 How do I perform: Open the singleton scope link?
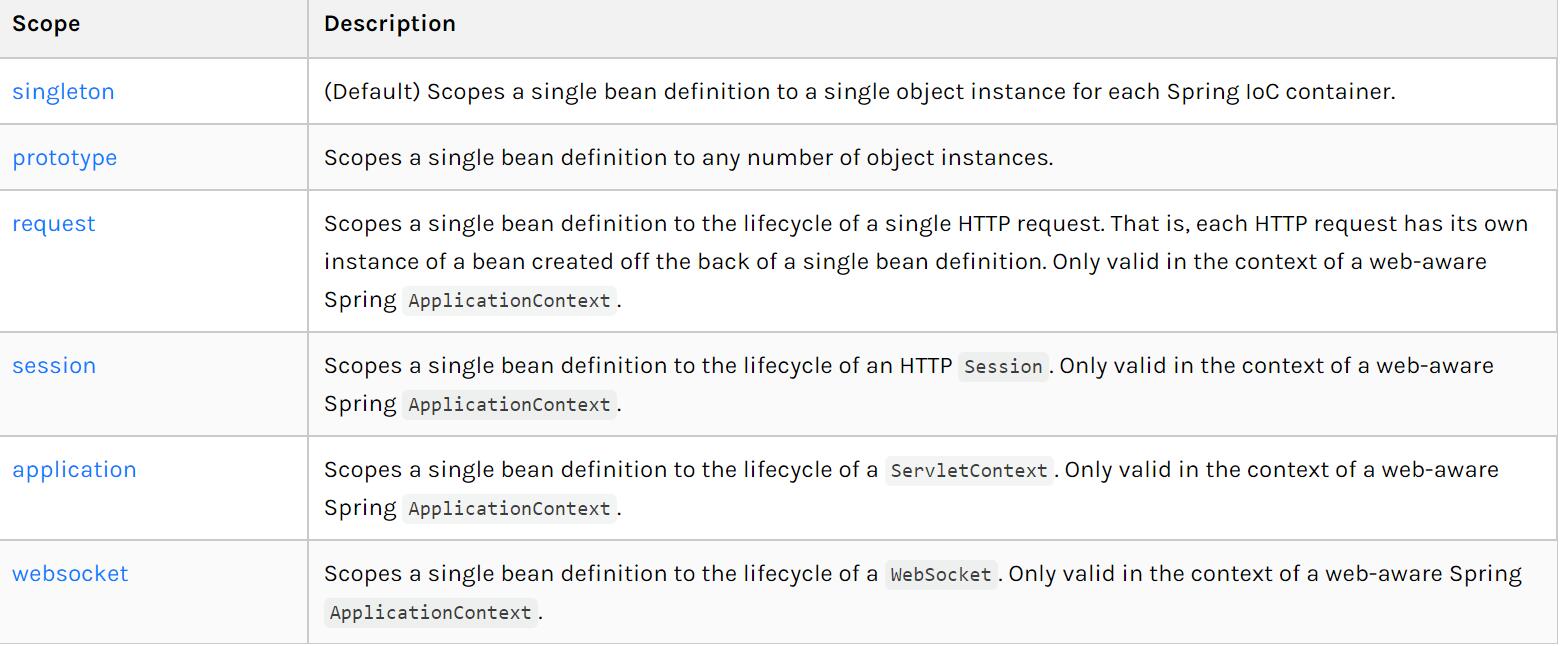tap(63, 91)
